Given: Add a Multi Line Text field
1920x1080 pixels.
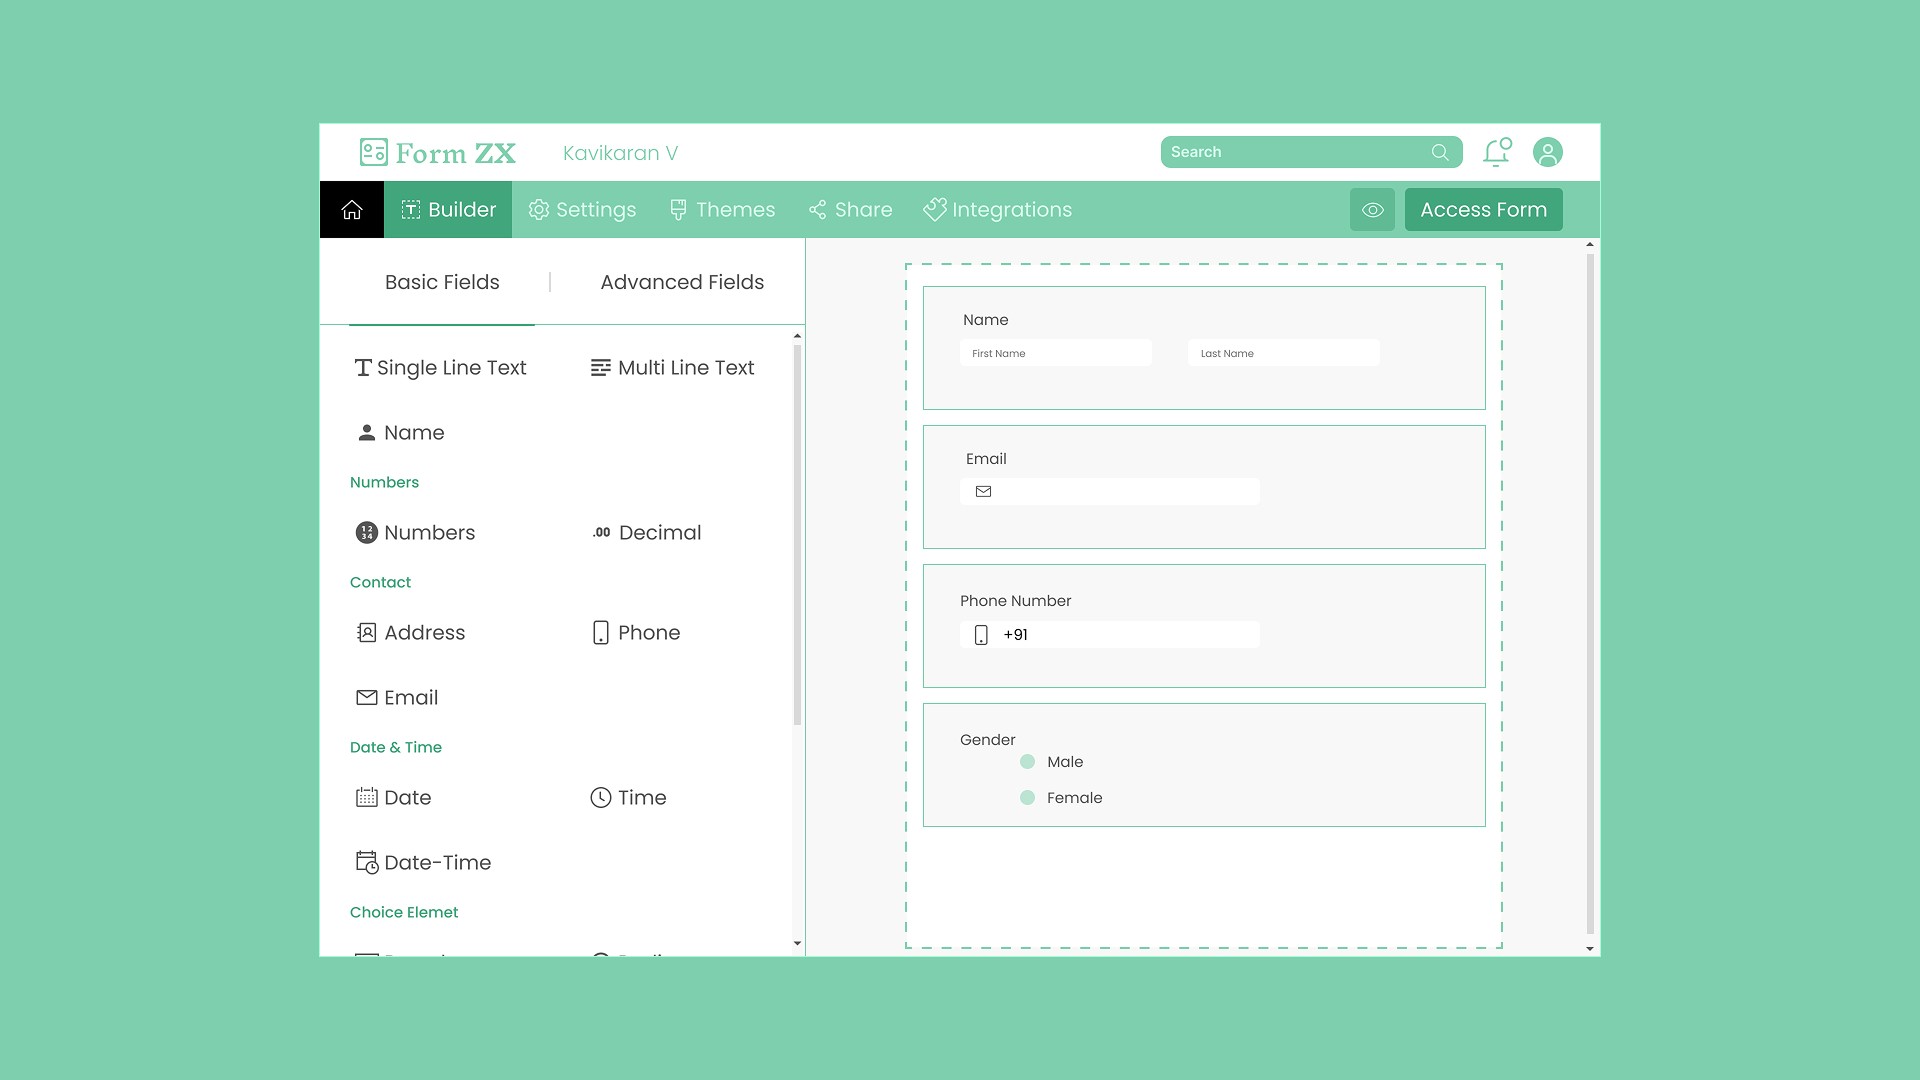Looking at the screenshot, I should [x=672, y=368].
